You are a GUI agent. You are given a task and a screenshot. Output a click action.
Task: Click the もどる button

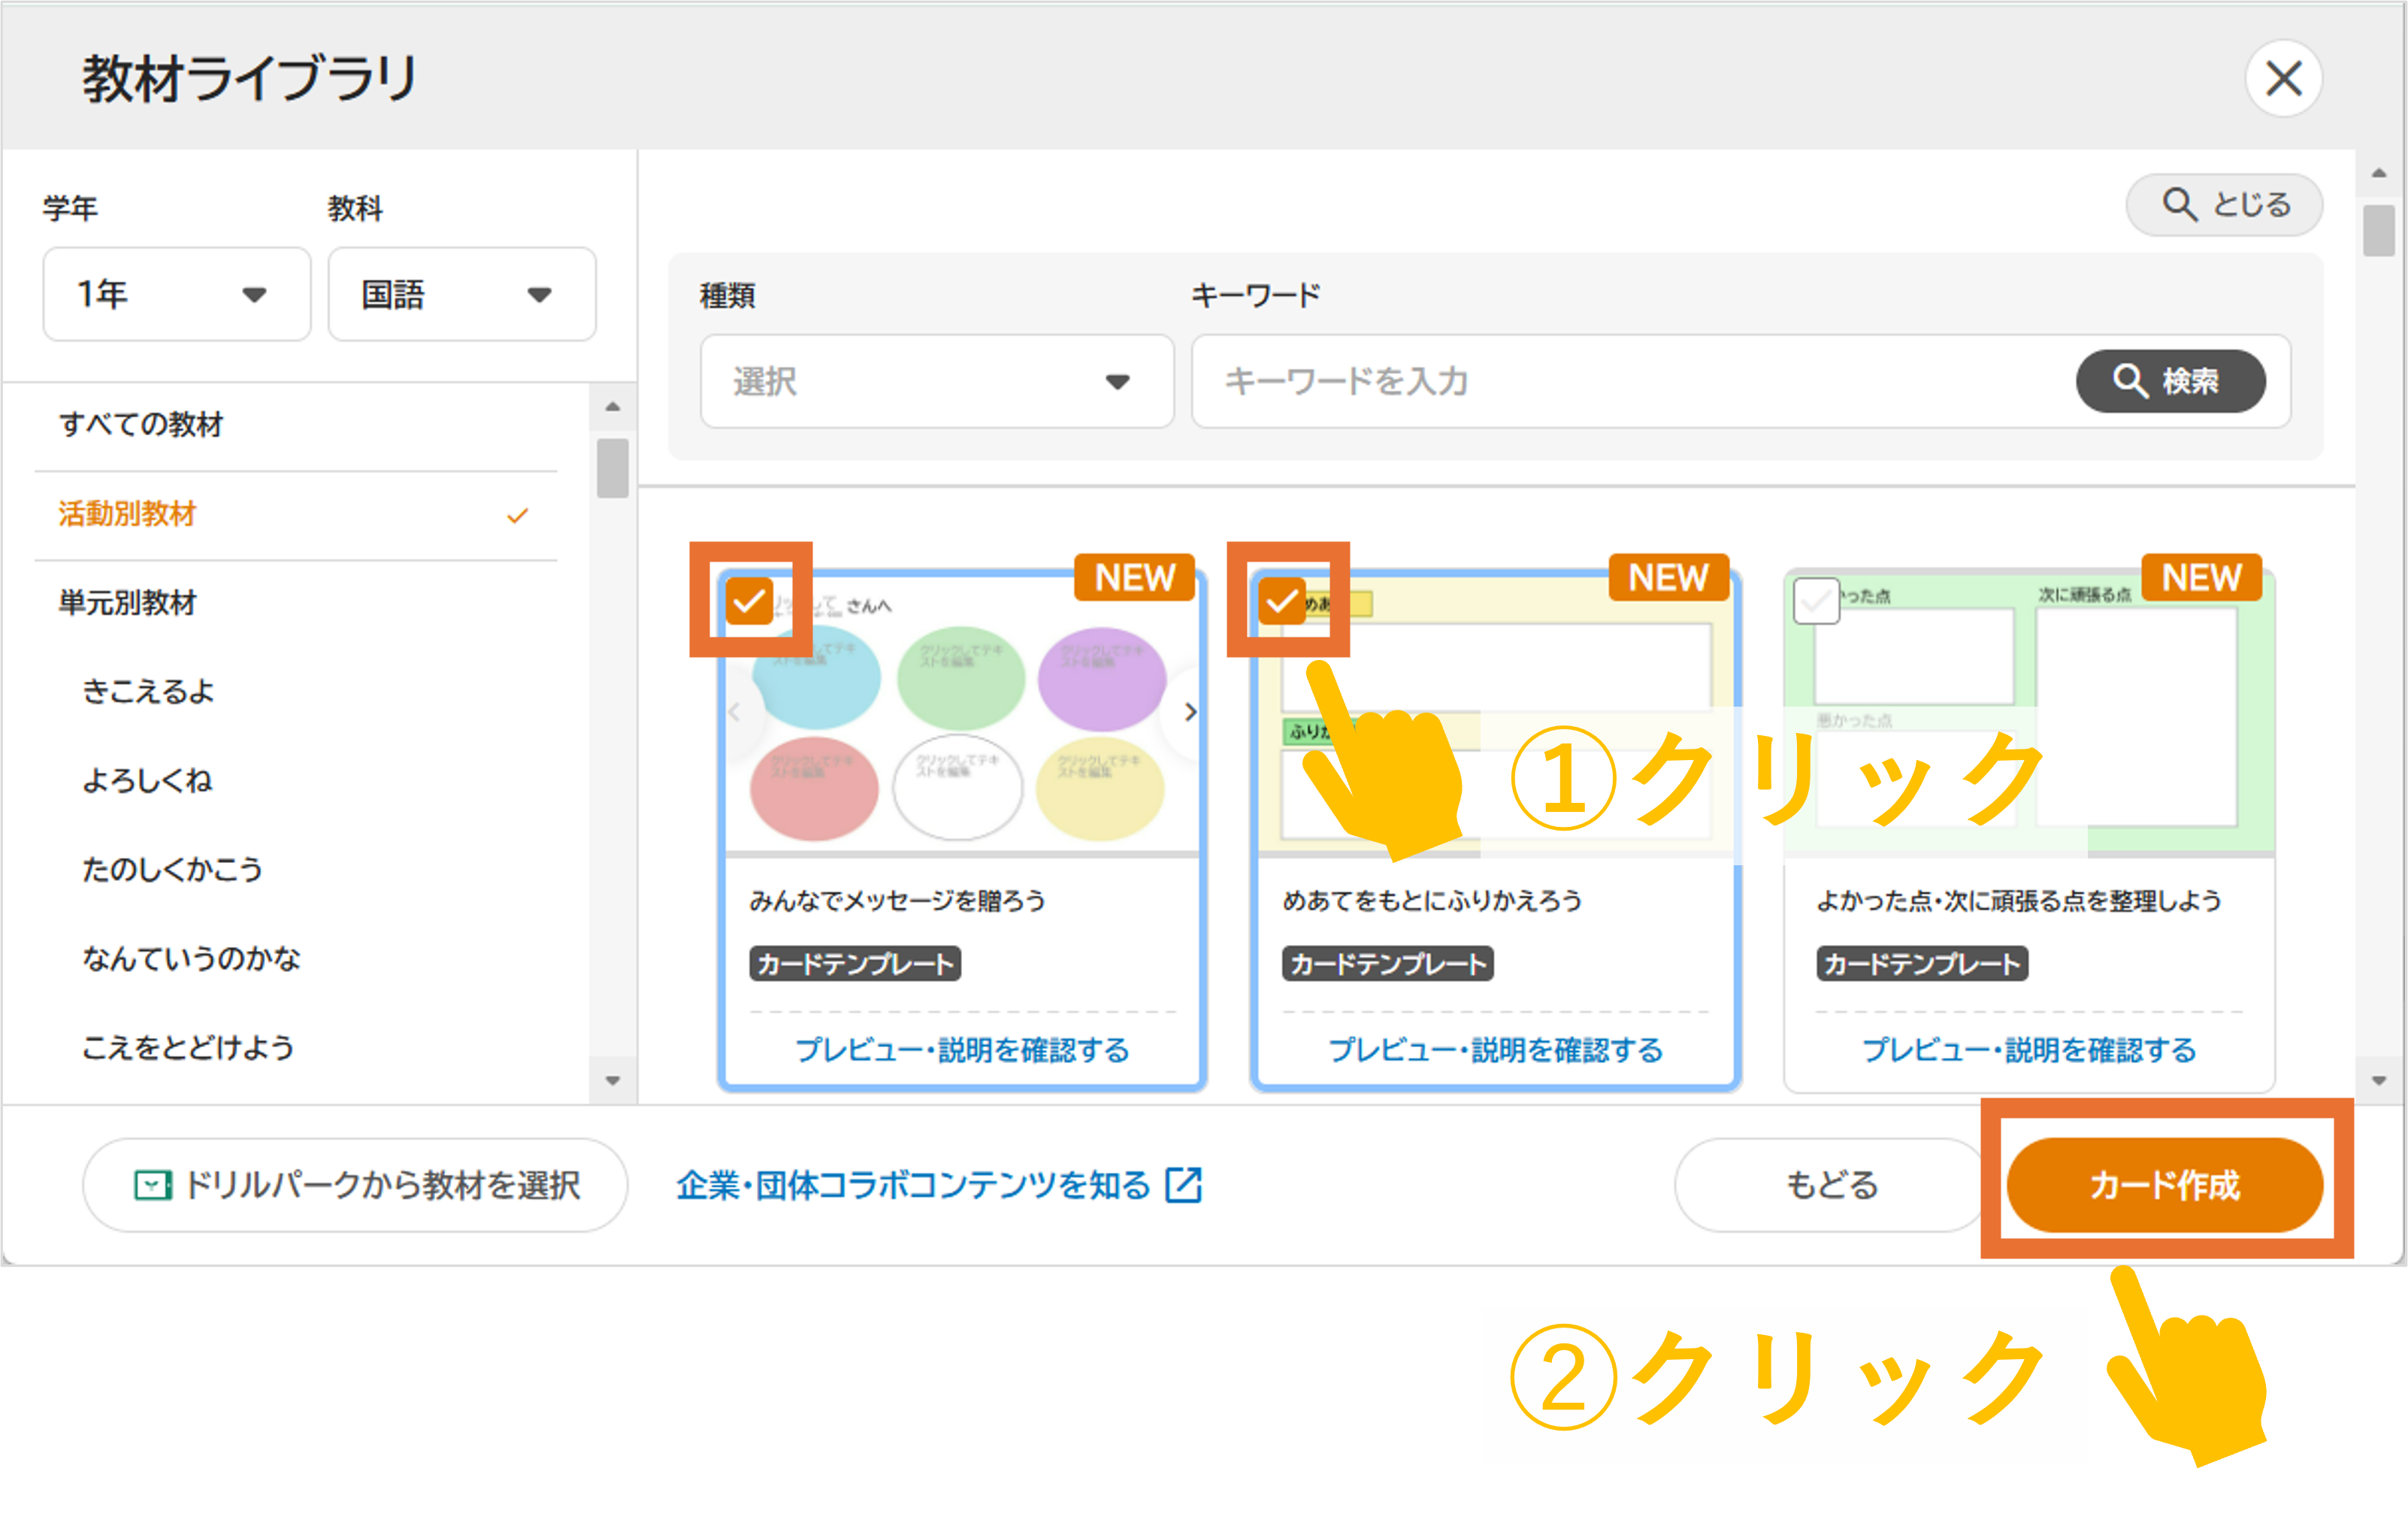1830,1185
